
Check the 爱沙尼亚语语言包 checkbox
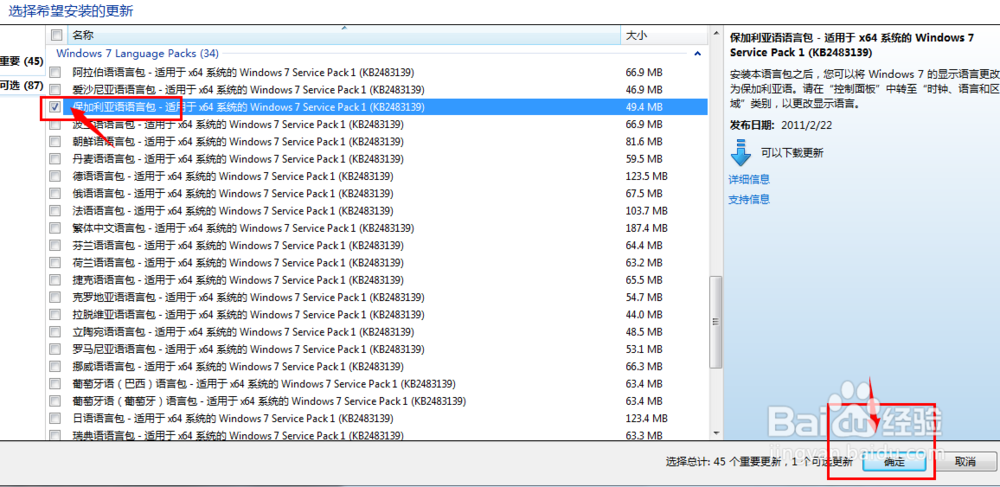click(x=56, y=89)
